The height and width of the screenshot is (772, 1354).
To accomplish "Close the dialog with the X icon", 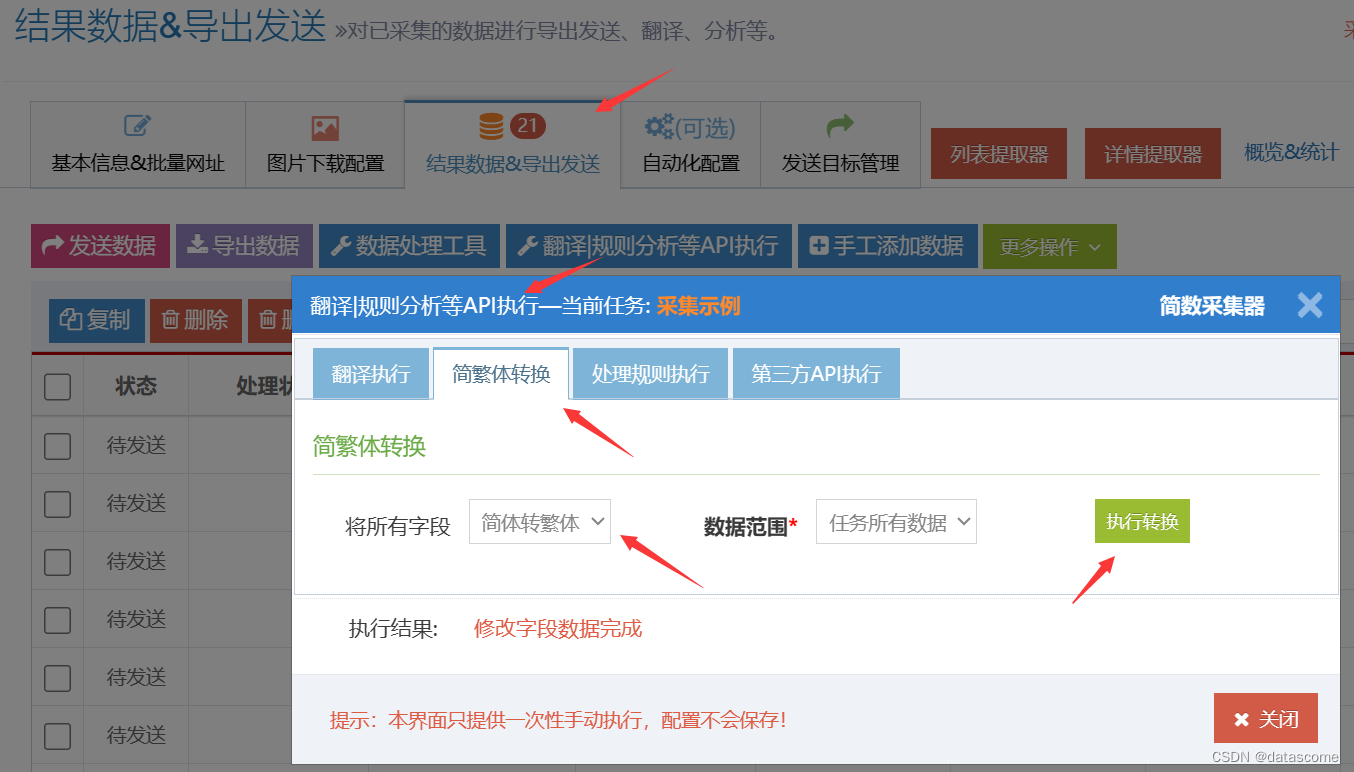I will [1310, 305].
